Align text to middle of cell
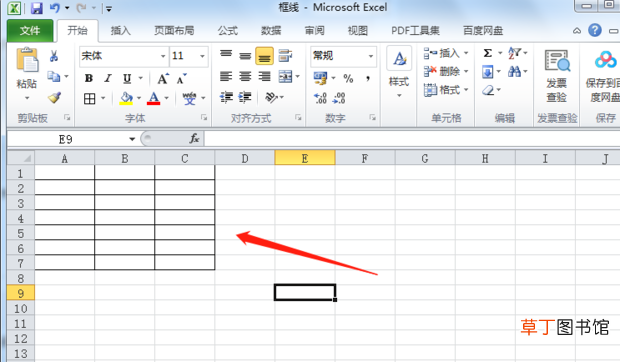Viewport: 620px width, 362px height. click(245, 56)
